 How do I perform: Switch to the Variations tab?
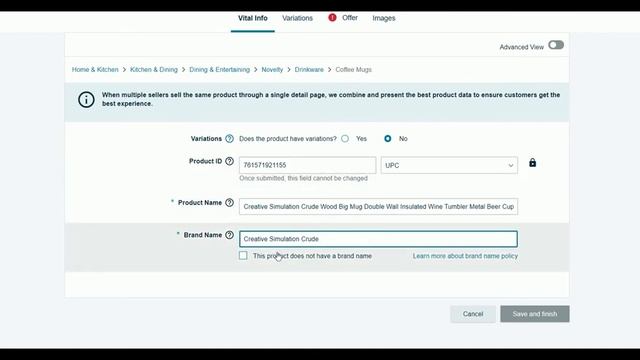[298, 18]
